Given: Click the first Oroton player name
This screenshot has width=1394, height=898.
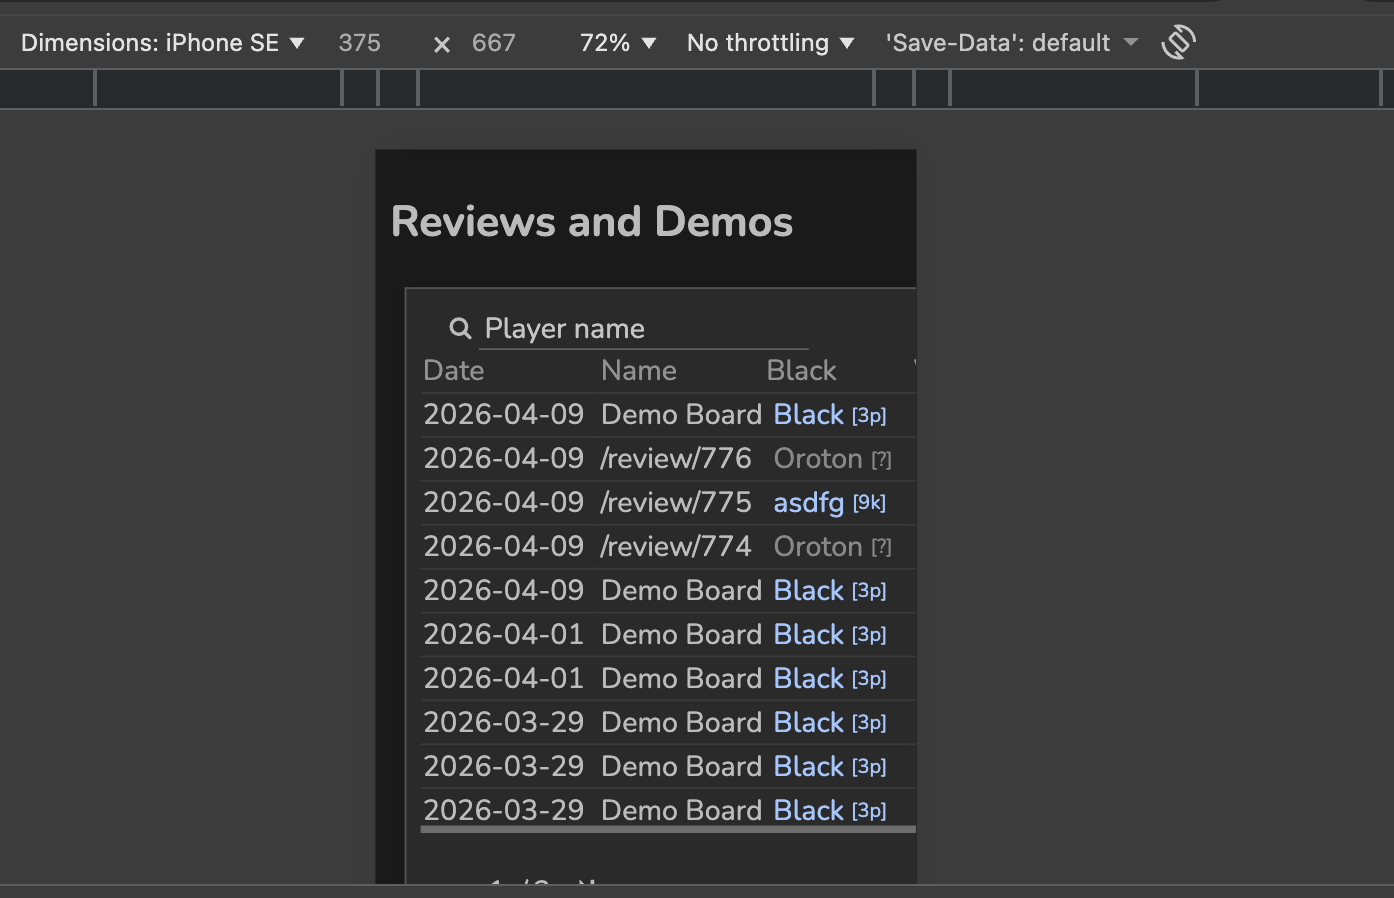Looking at the screenshot, I should (818, 459).
